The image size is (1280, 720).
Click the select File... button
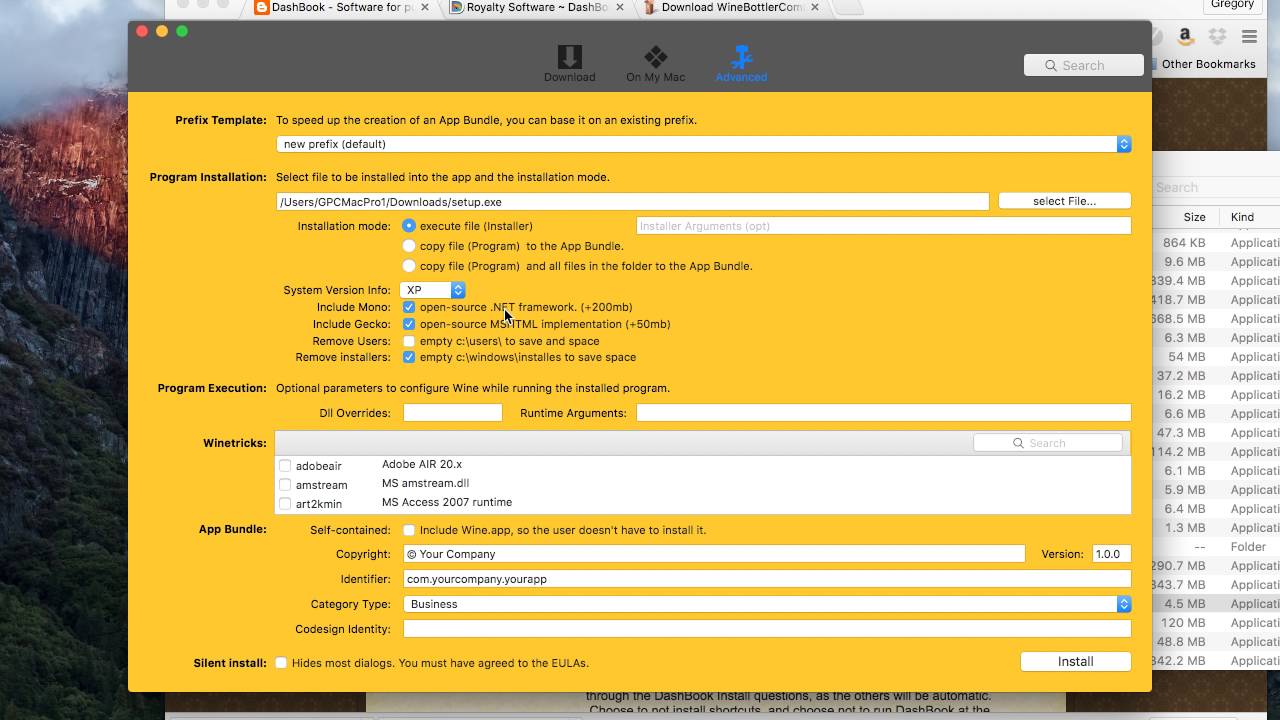click(1064, 201)
